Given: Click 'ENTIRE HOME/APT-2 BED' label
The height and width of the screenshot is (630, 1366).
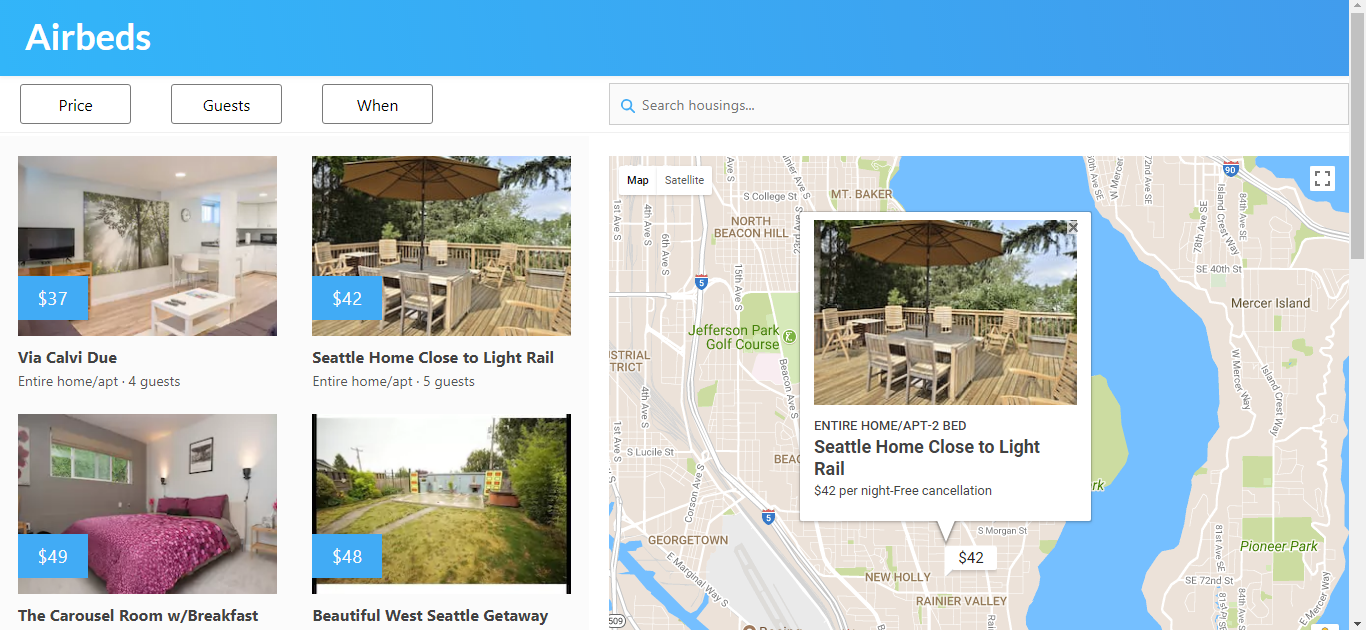Looking at the screenshot, I should coord(890,426).
